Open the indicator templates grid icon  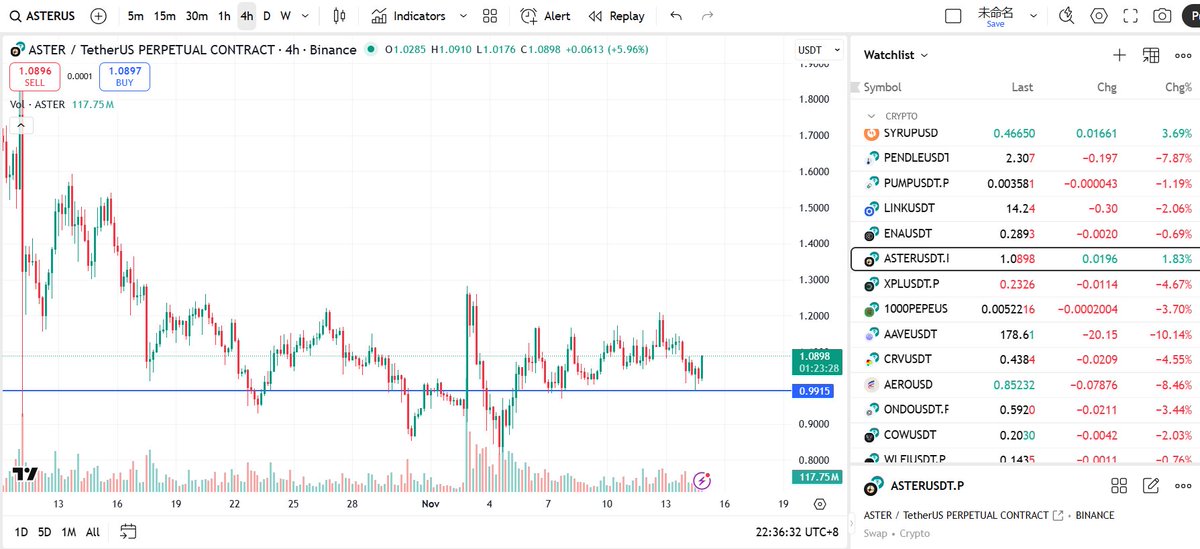tap(489, 16)
